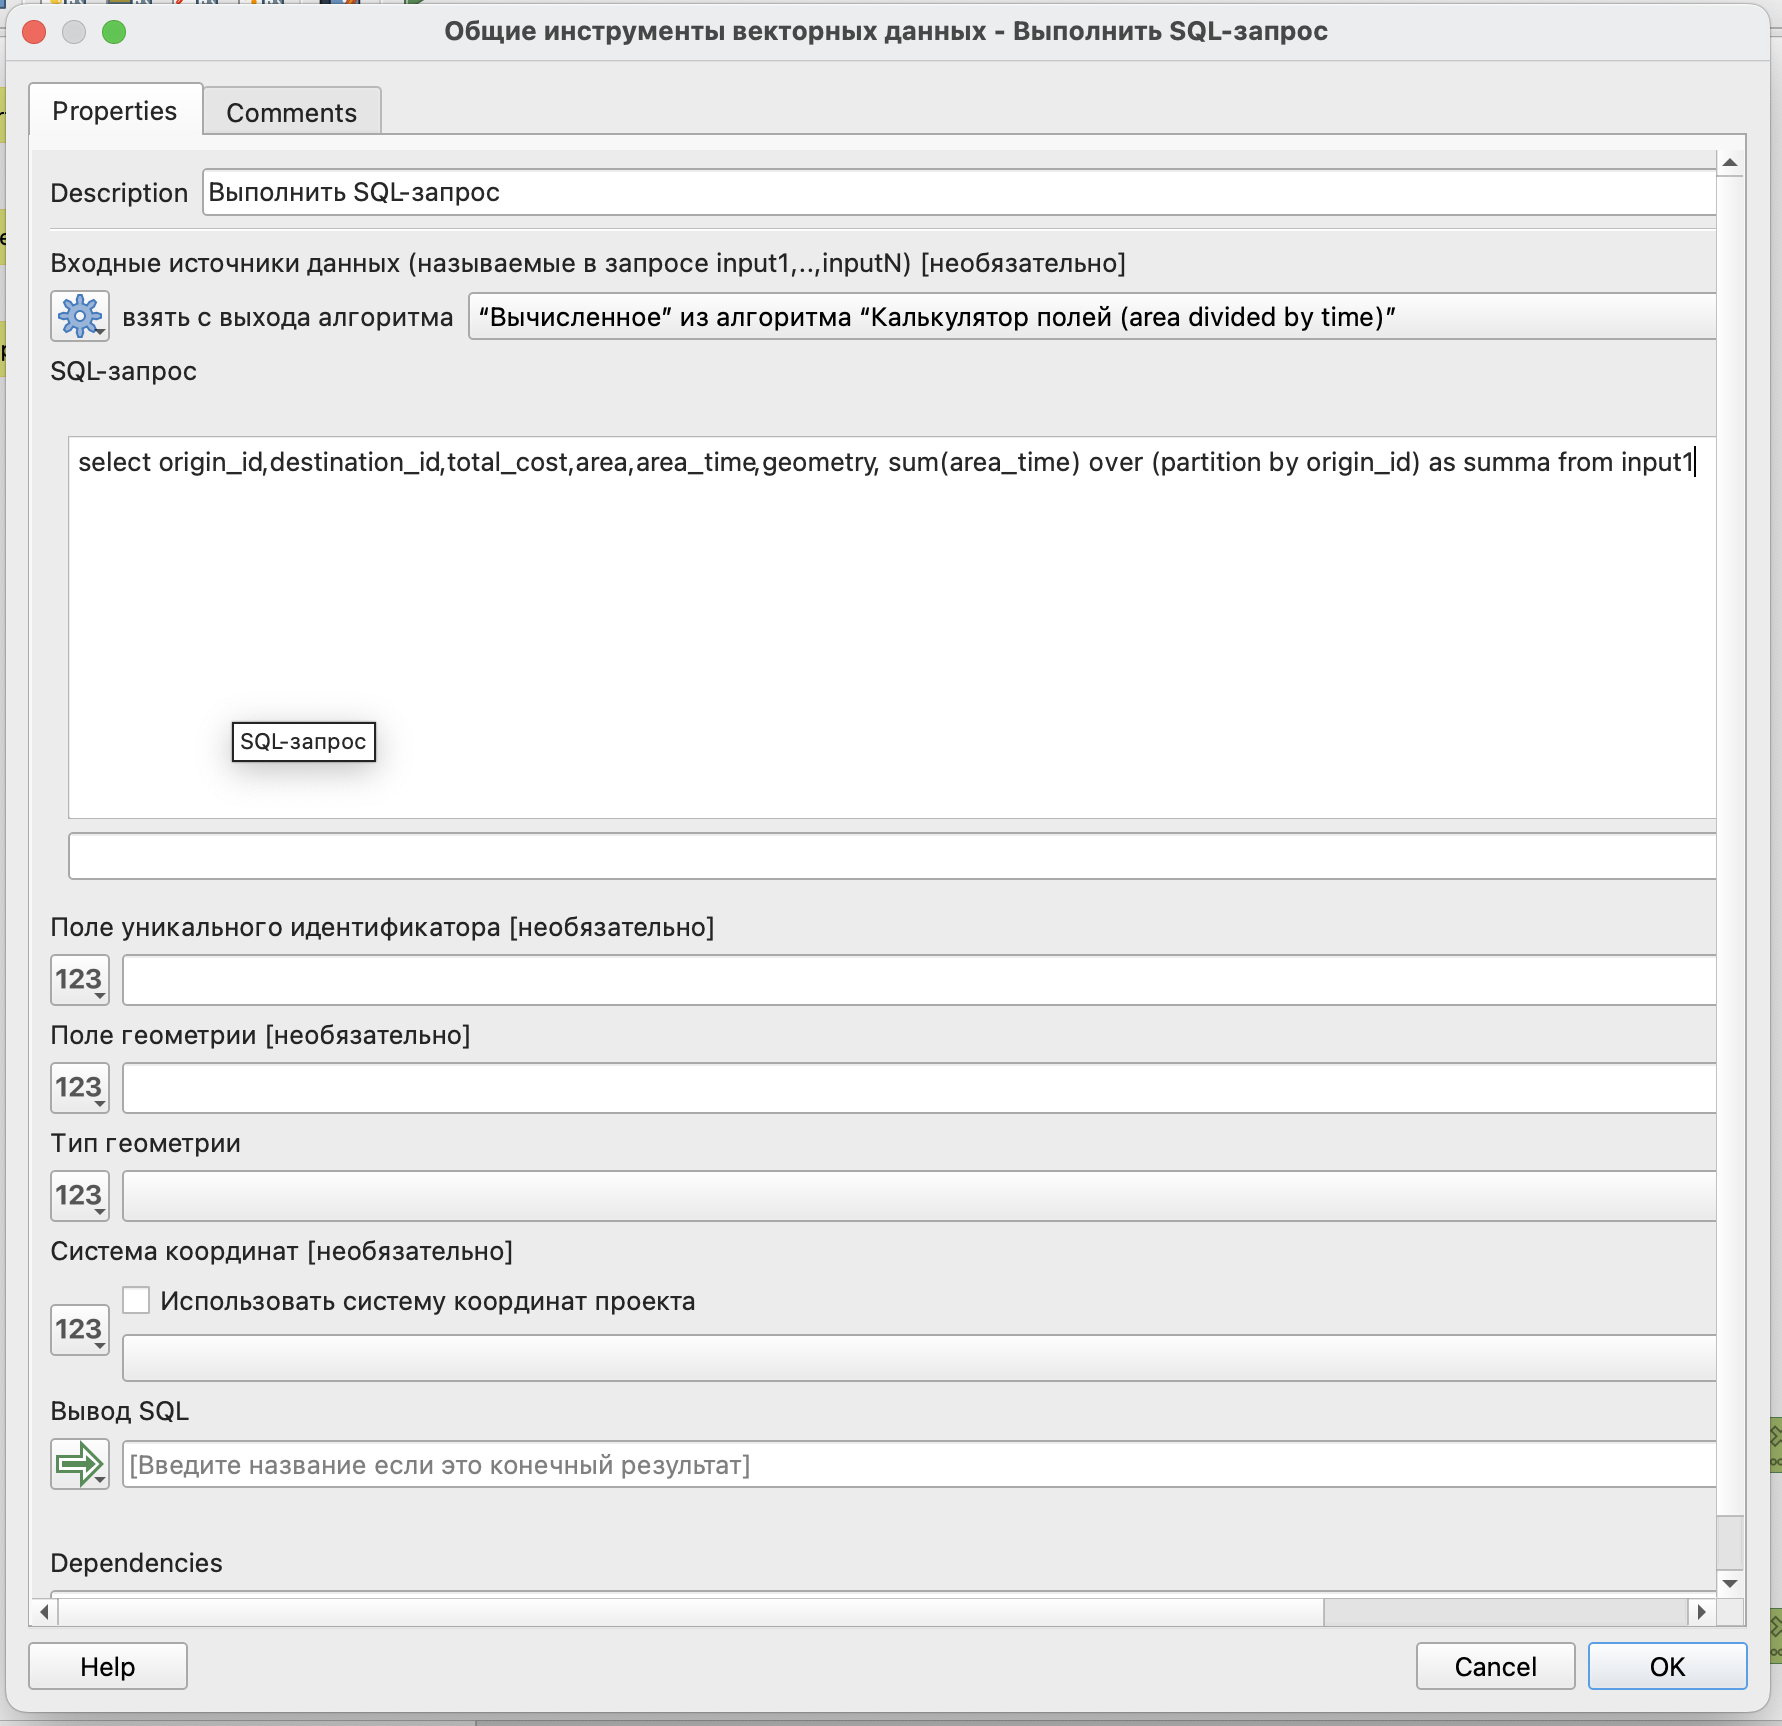Open the Тип геометрии combo box

click(919, 1195)
